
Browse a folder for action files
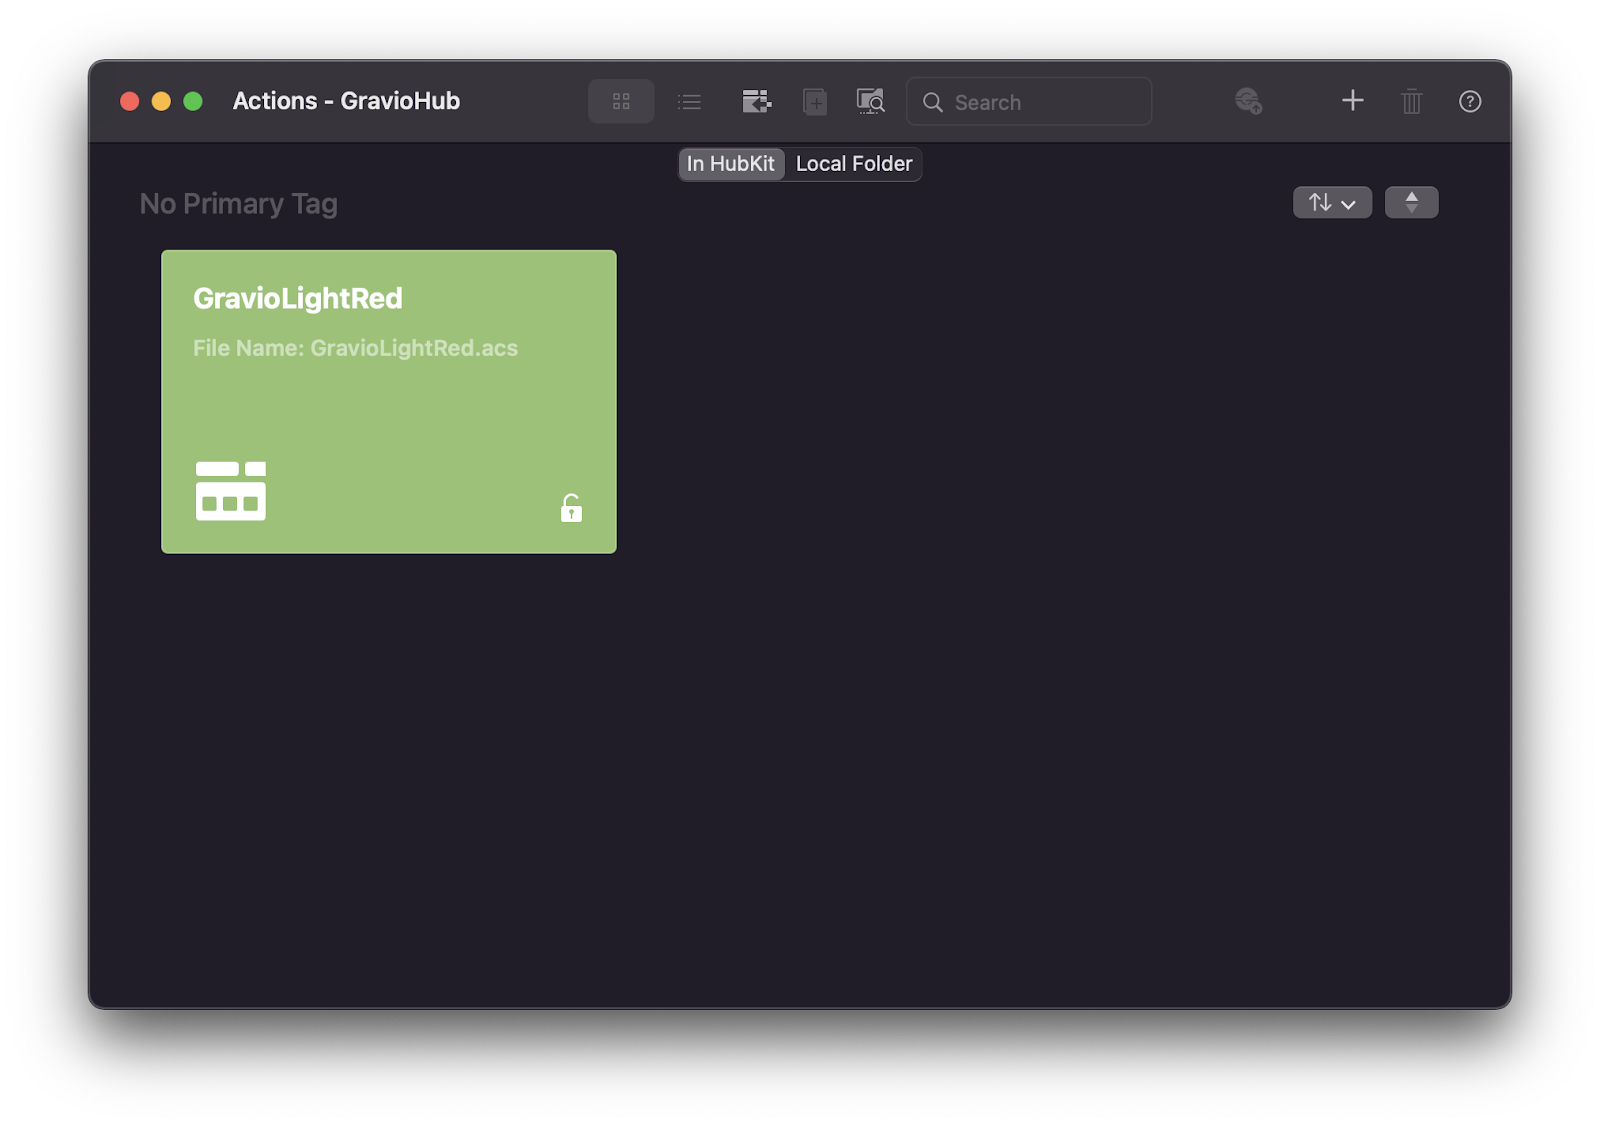(870, 101)
